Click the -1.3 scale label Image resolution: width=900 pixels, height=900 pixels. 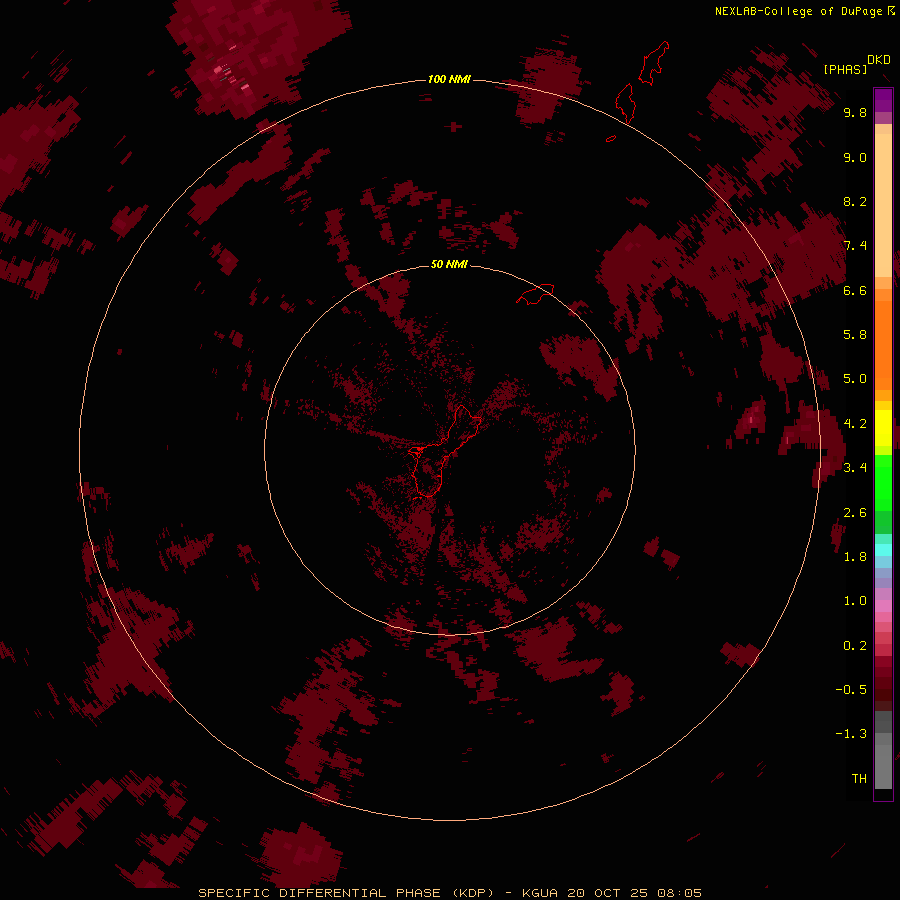851,734
